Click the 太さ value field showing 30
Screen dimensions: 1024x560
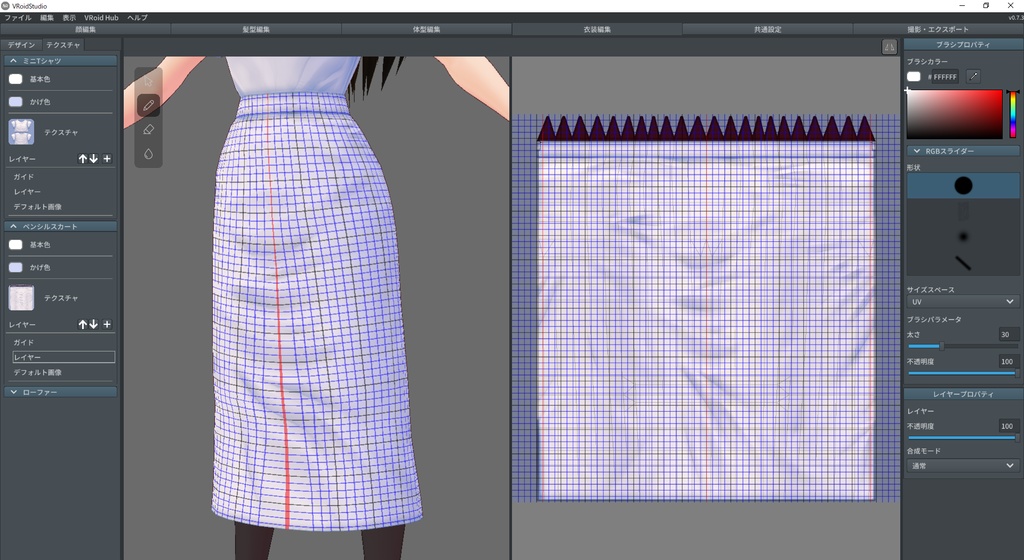pyautogui.click(x=1008, y=334)
